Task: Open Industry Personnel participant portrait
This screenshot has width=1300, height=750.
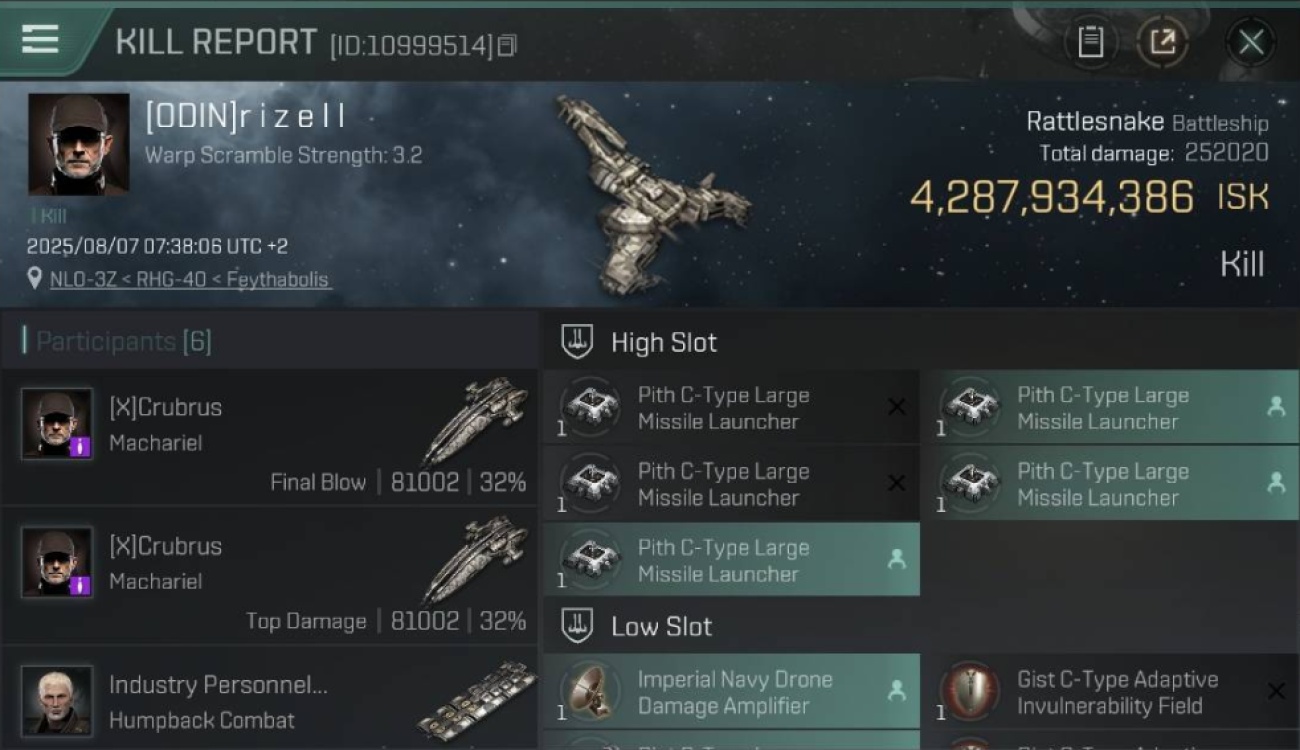Action: (57, 701)
